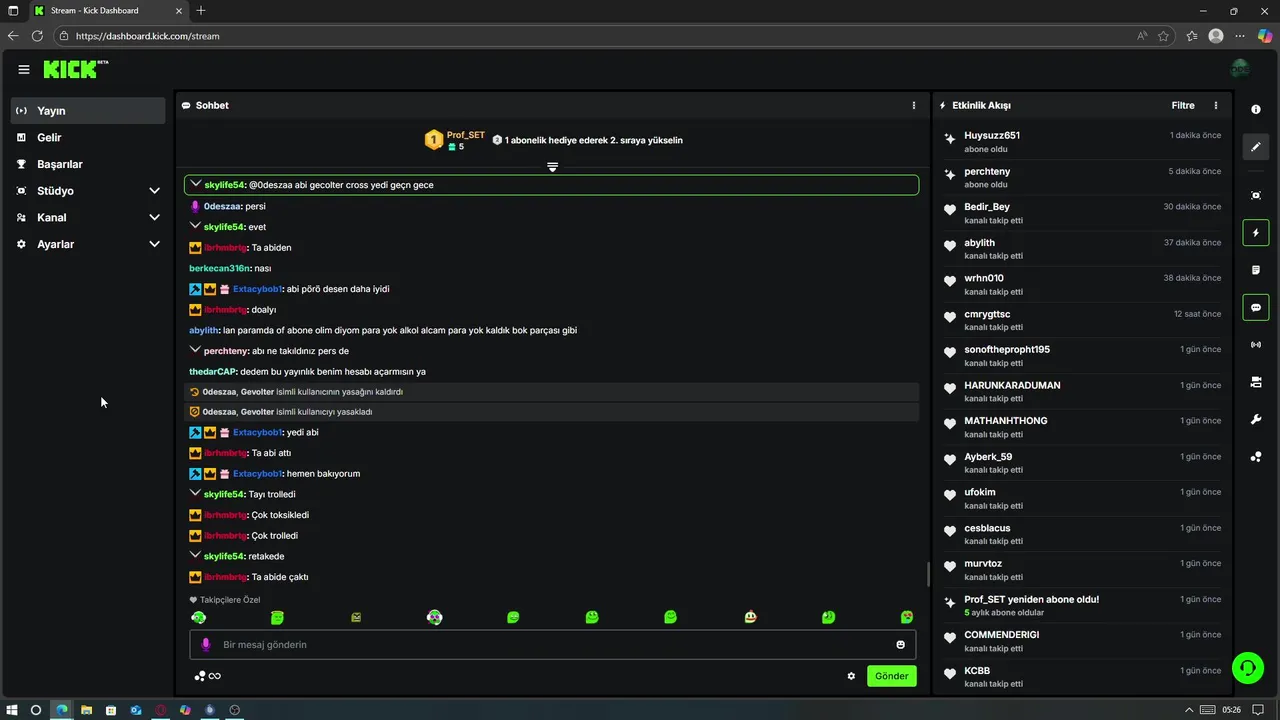
Task: Open the Sohbet panel three-dot menu
Action: (x=913, y=105)
